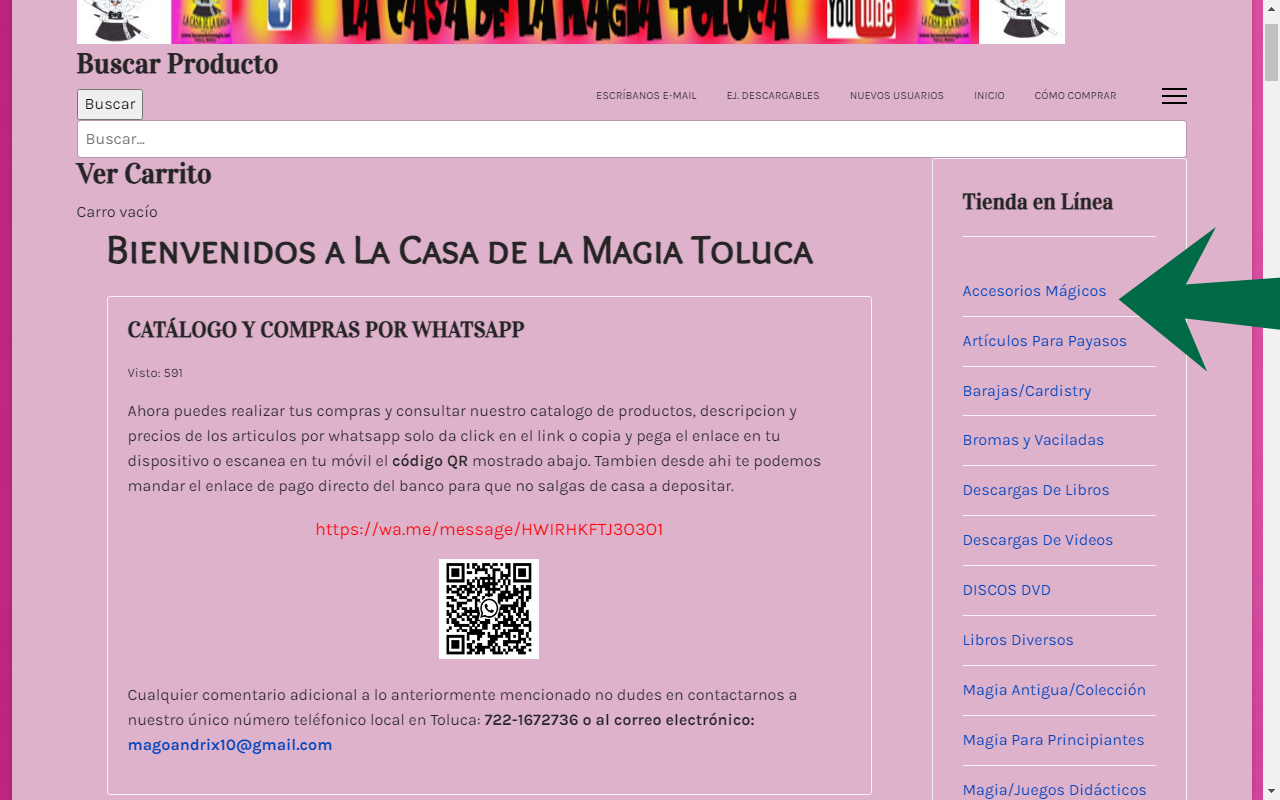The image size is (1280, 800).
Task: Select Nuevos Usuarios in the navigation
Action: click(x=897, y=96)
